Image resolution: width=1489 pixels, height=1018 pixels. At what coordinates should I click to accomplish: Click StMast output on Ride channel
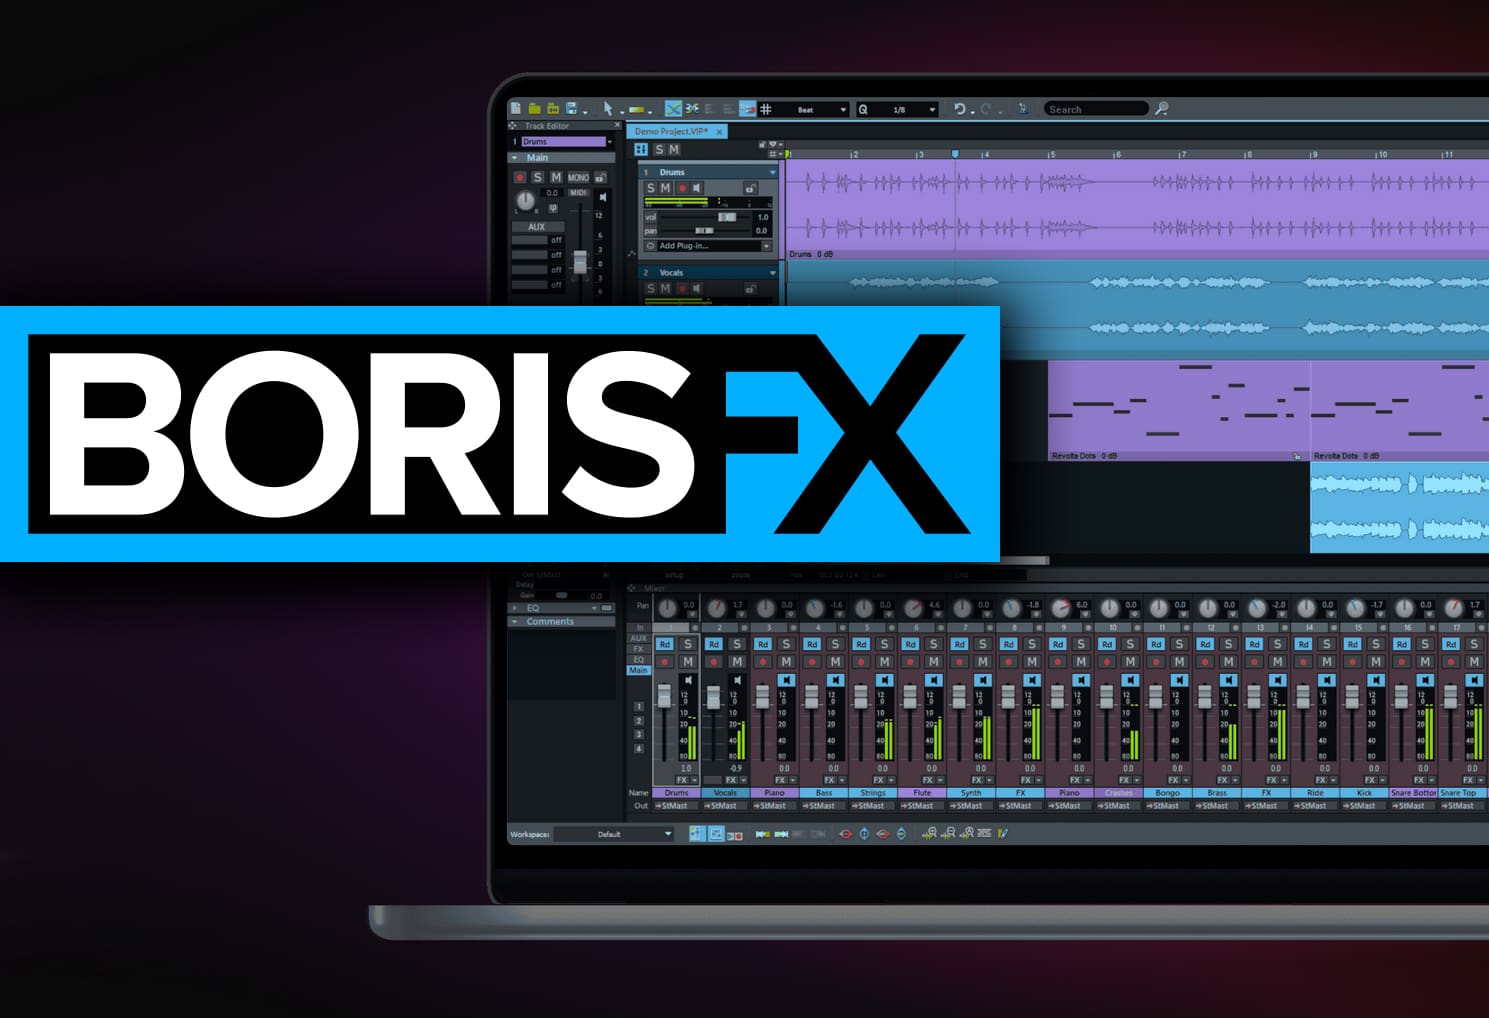coord(1314,805)
